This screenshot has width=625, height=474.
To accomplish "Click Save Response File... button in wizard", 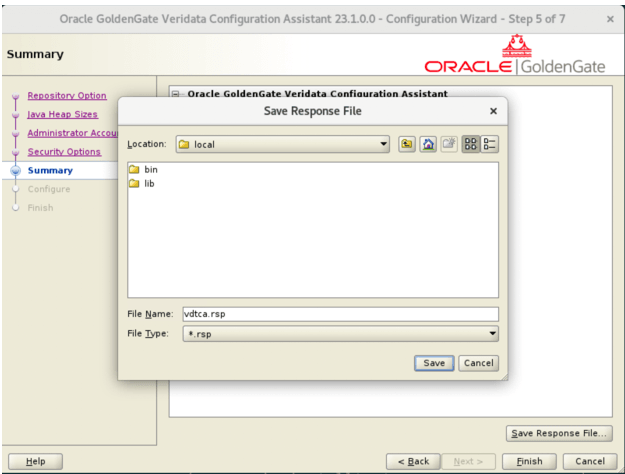I will click(x=559, y=433).
